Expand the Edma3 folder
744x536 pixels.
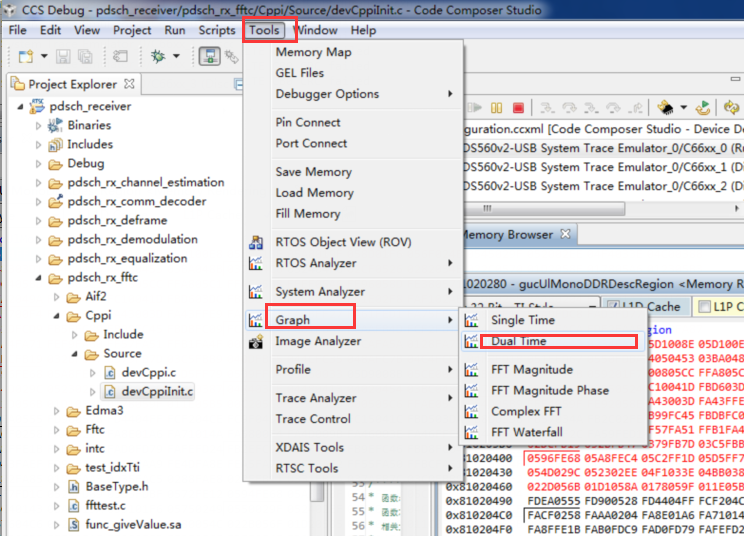tap(56, 411)
